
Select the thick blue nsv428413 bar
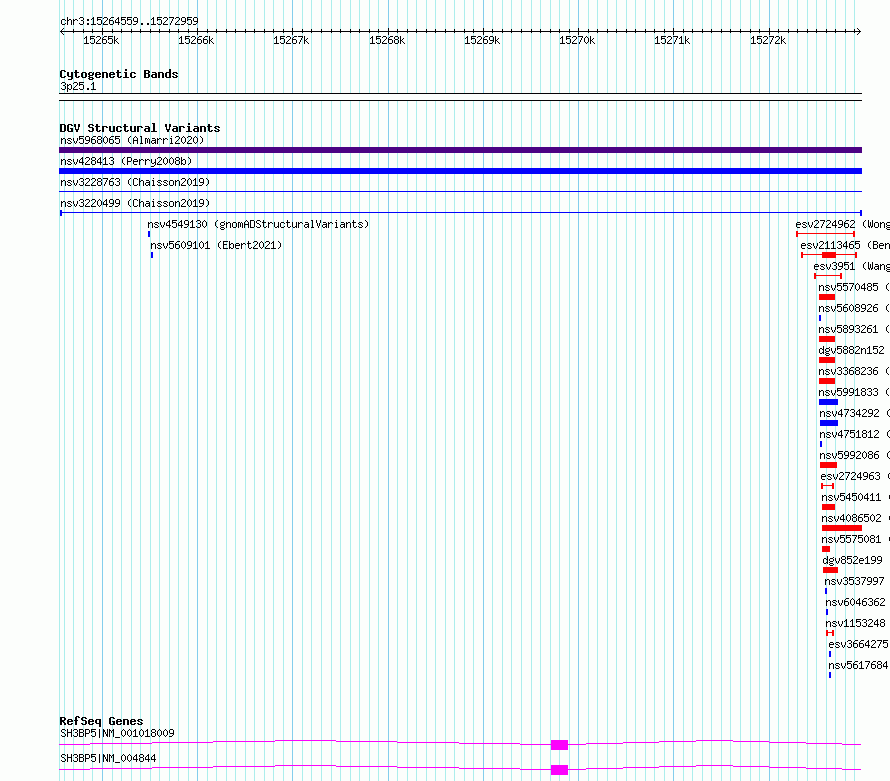click(x=460, y=171)
